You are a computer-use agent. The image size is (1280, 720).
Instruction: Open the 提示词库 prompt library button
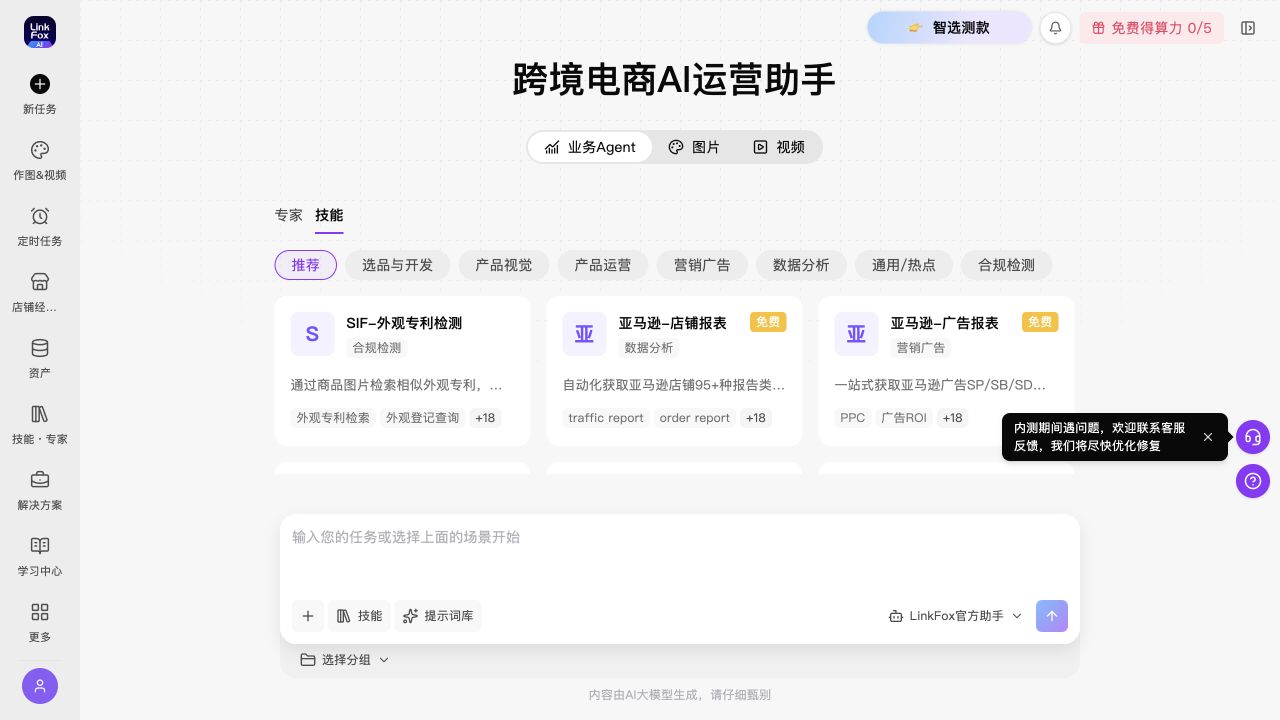pos(438,616)
